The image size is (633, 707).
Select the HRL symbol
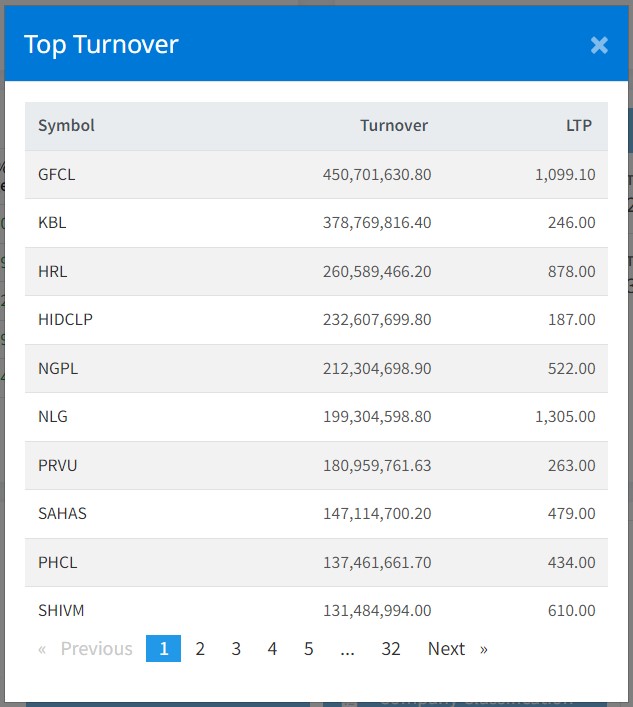click(x=53, y=272)
